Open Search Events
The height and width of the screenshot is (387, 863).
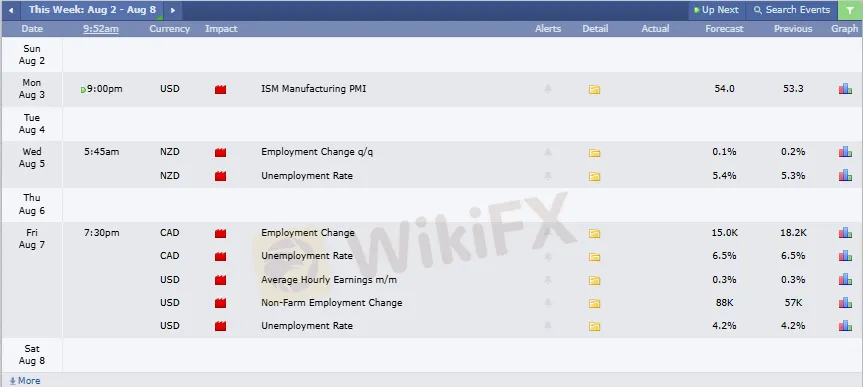(x=791, y=10)
